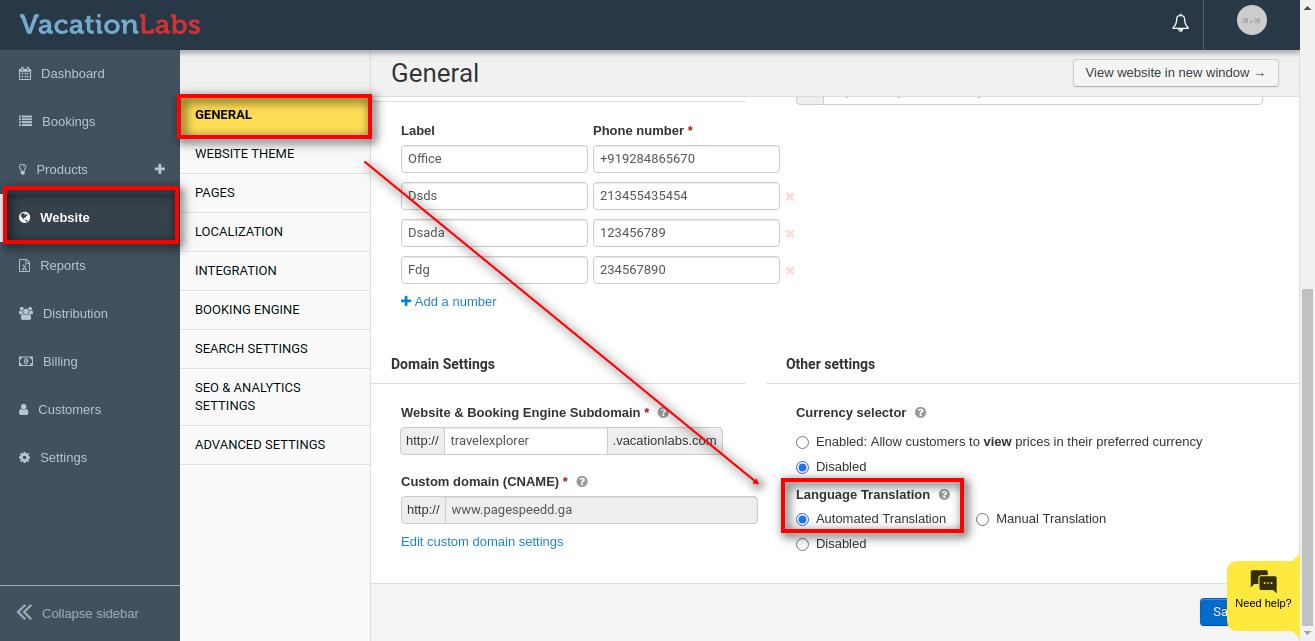
Task: Select the Manual Translation radio button
Action: coord(982,519)
